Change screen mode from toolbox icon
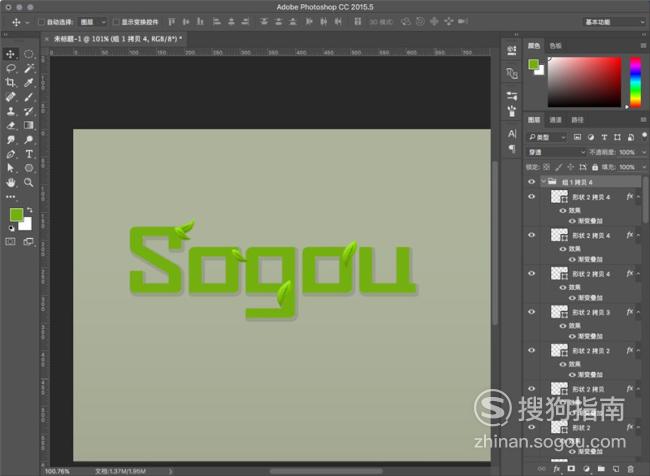This screenshot has height=476, width=650. (x=28, y=242)
